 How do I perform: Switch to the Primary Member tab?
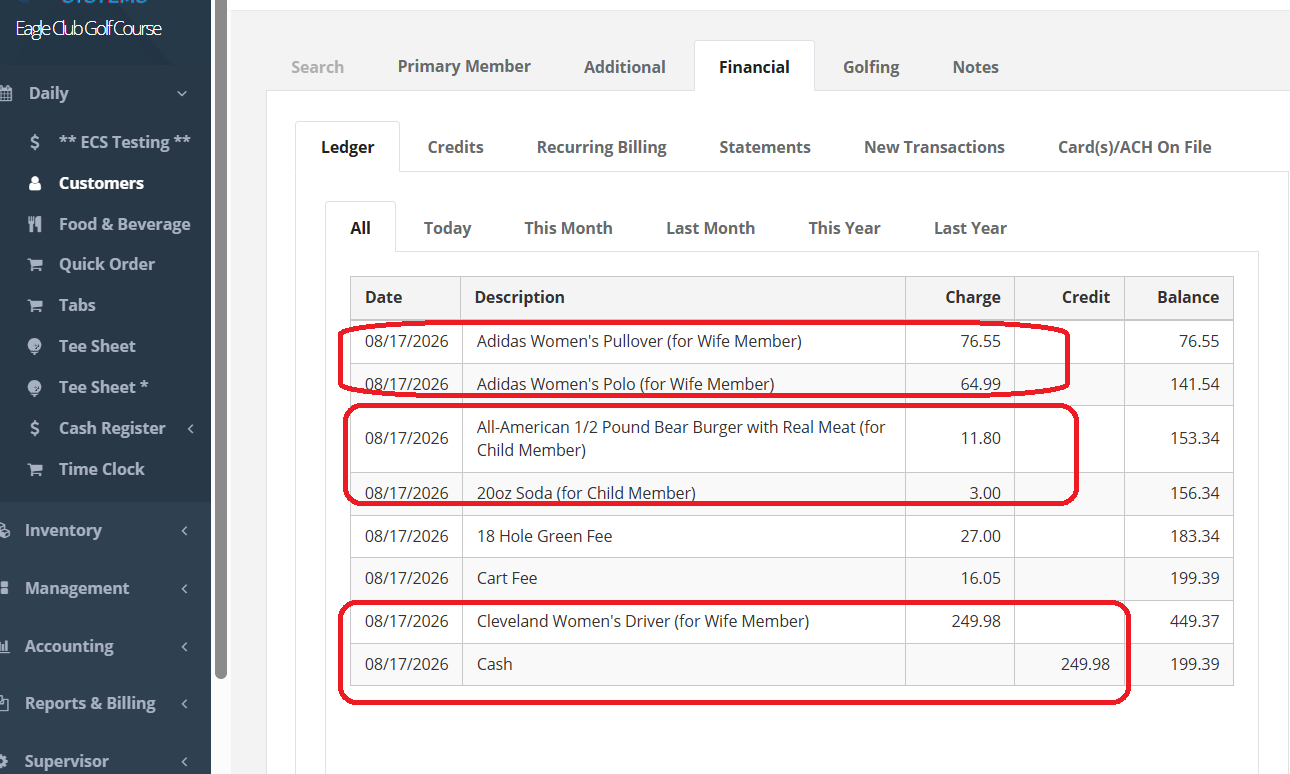464,66
